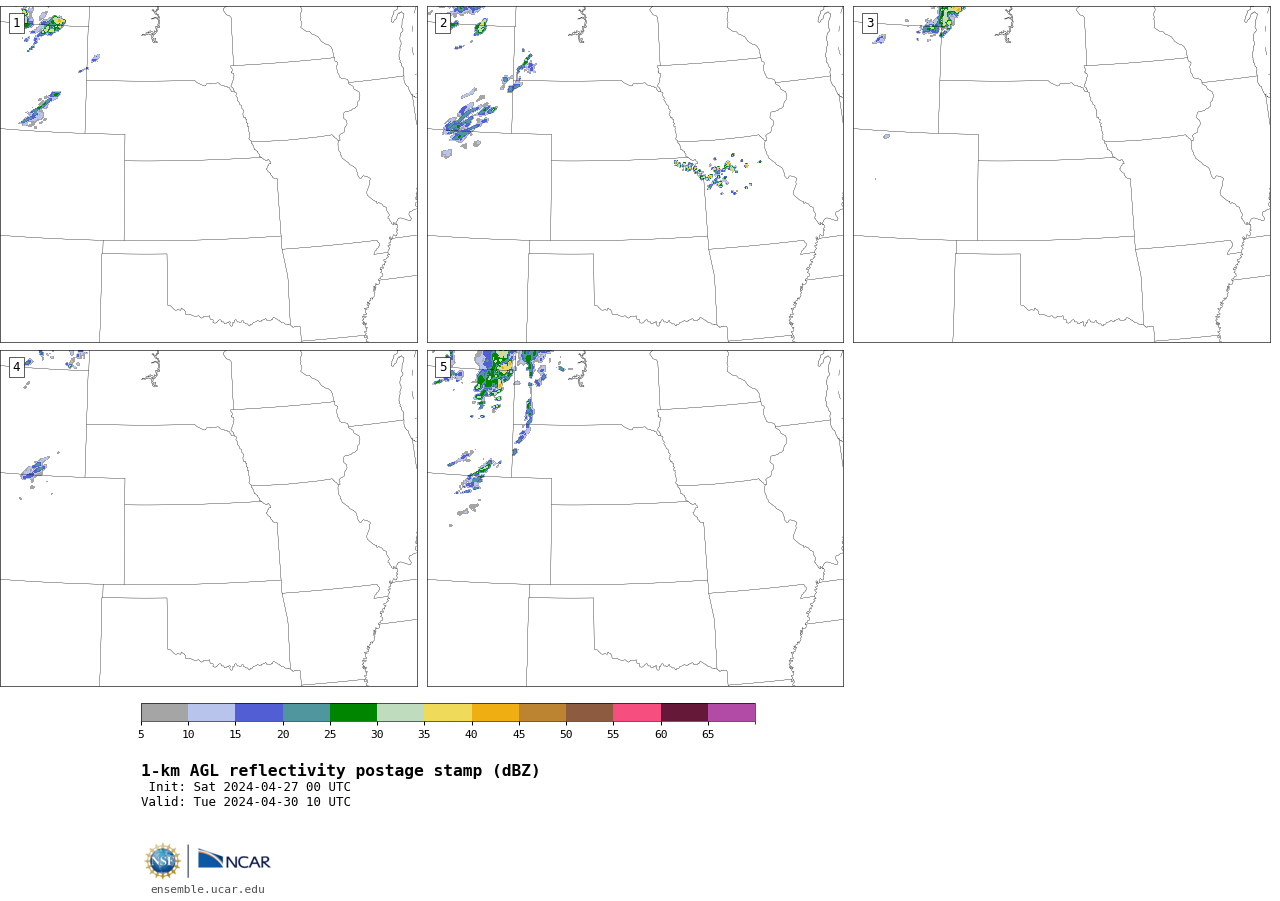
Task: Click the member number label '2'
Action: [x=443, y=23]
